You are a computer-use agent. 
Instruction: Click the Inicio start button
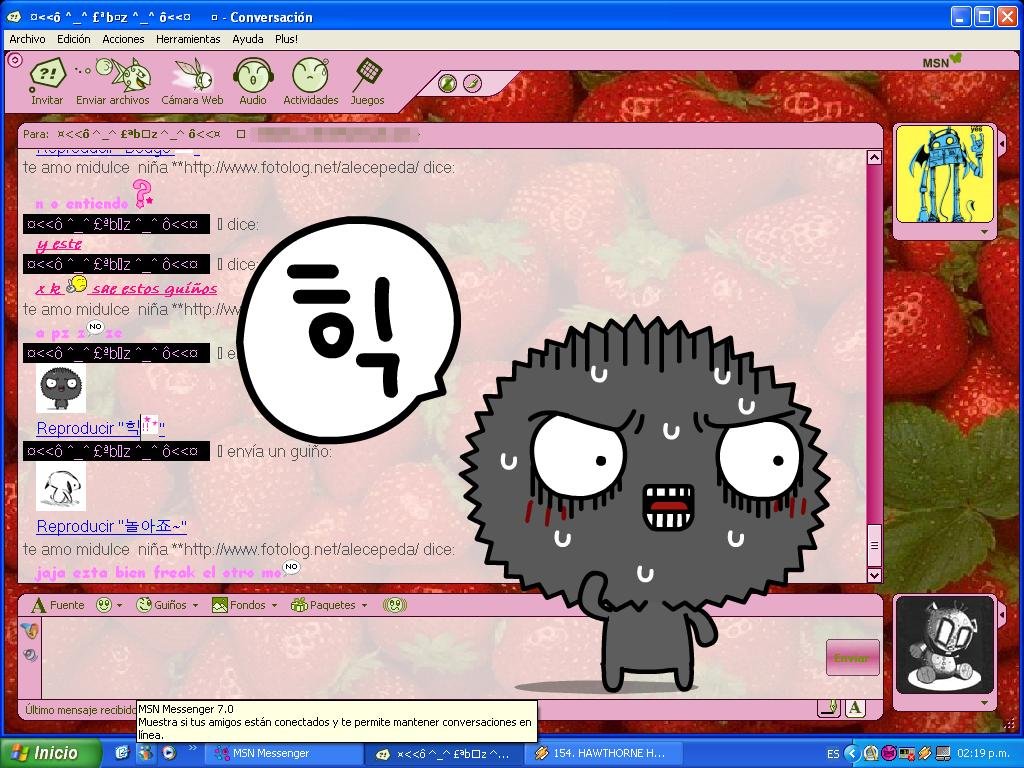point(50,753)
